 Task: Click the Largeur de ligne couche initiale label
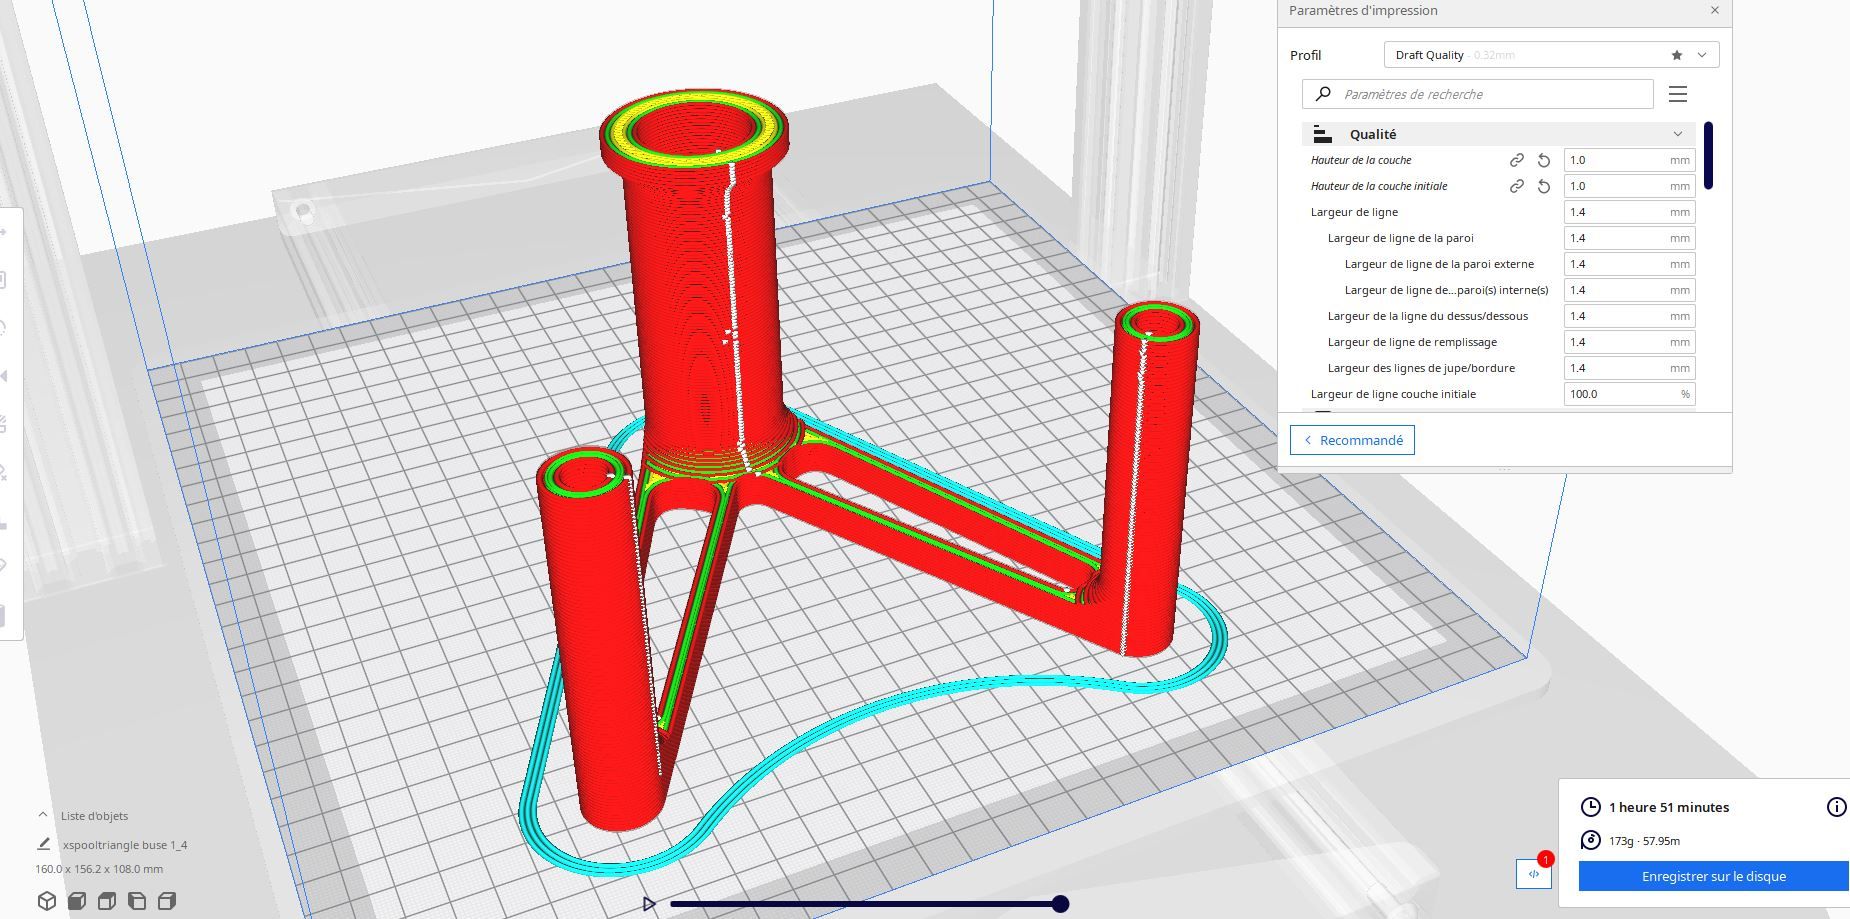point(1393,394)
